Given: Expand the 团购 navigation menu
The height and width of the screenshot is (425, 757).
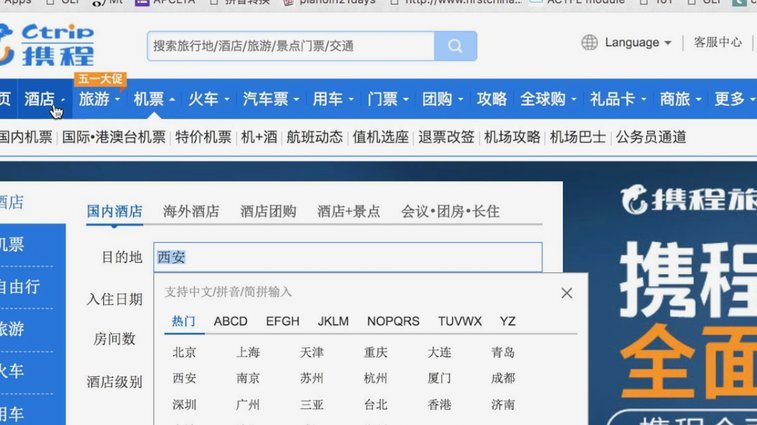Looking at the screenshot, I should [x=442, y=99].
